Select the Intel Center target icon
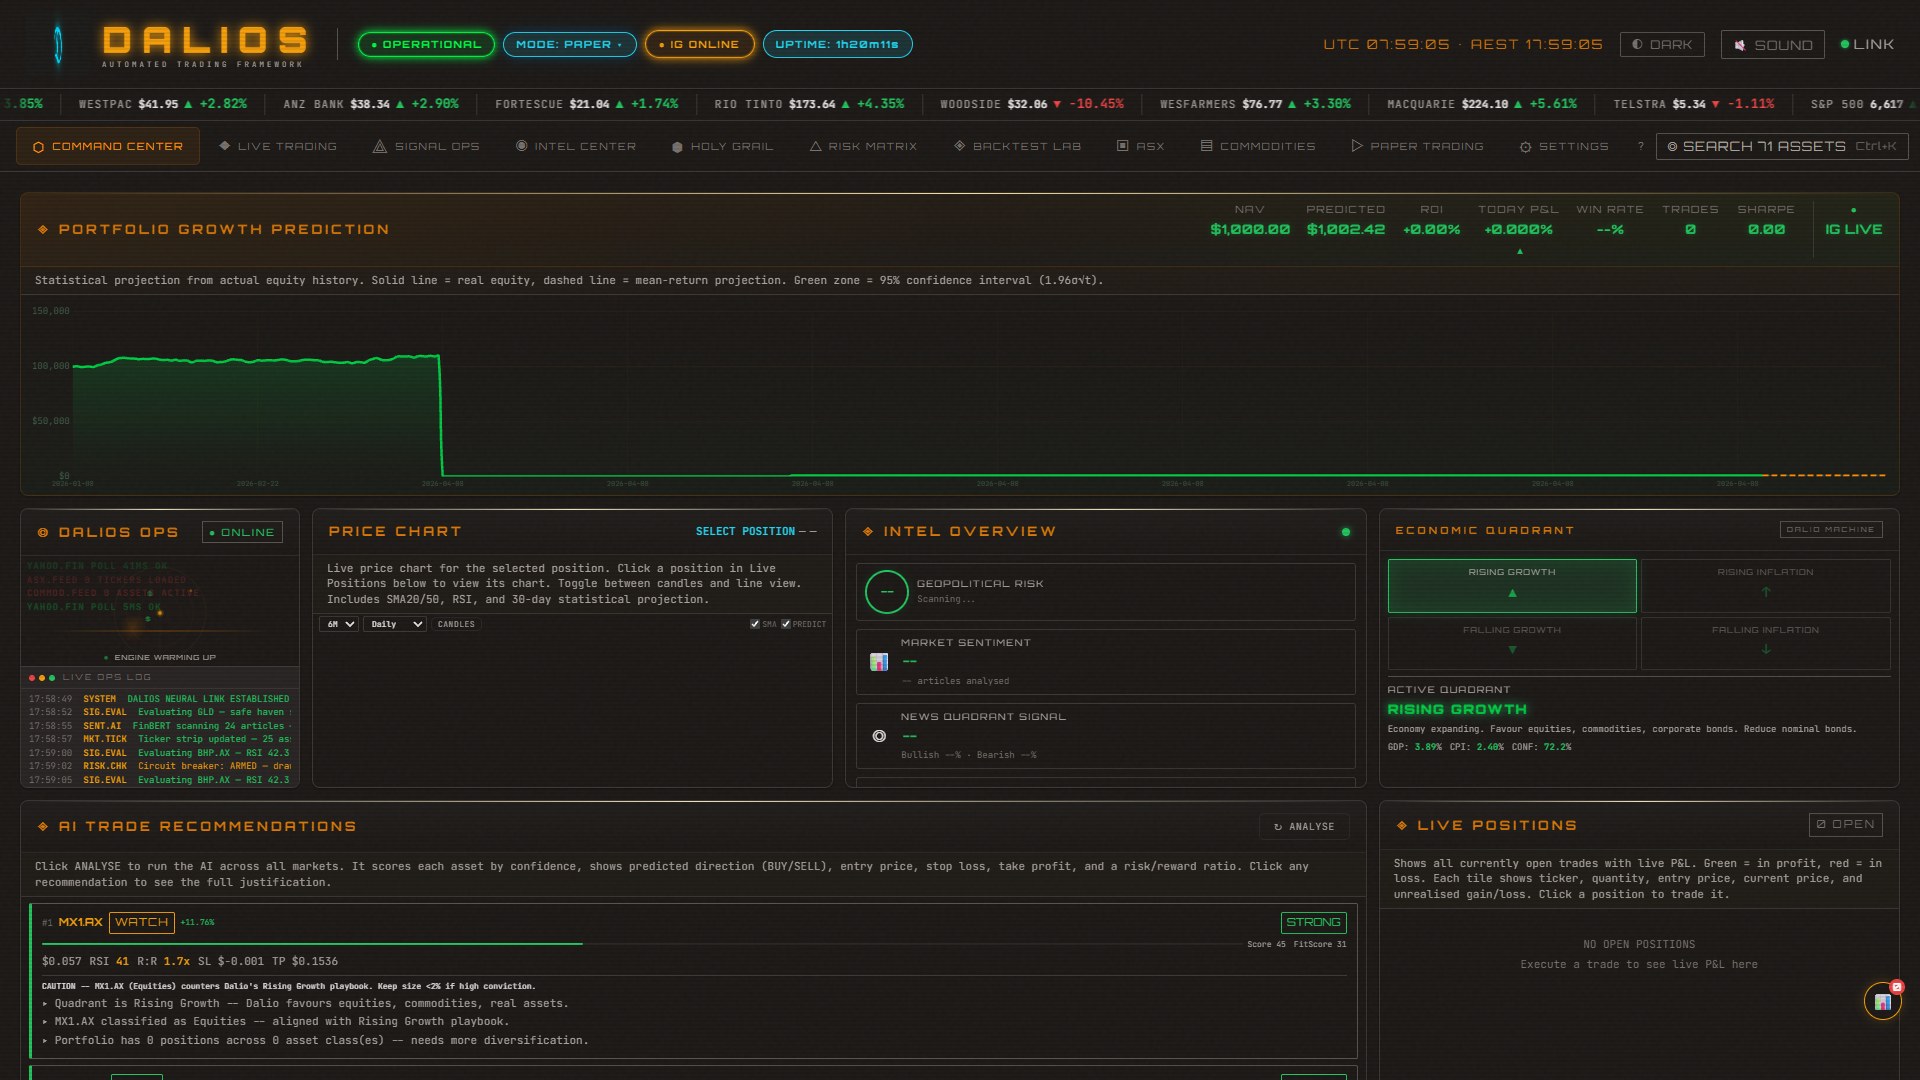Screen dimensions: 1920x1080 tap(521, 146)
